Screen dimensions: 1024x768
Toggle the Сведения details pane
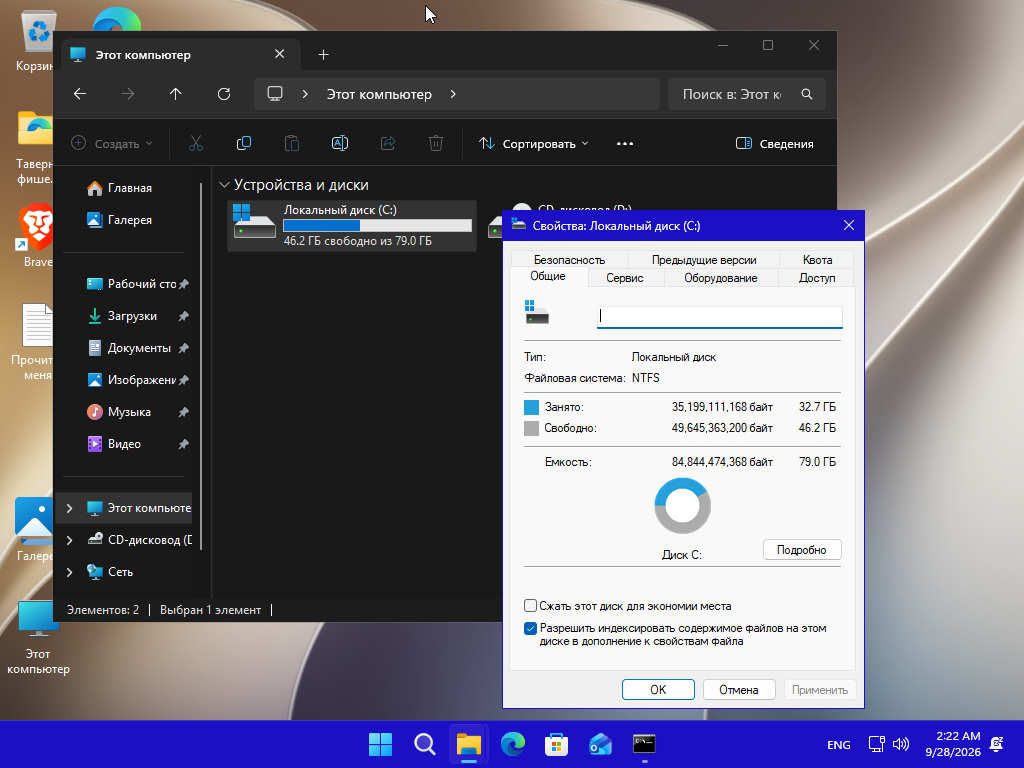coord(775,143)
